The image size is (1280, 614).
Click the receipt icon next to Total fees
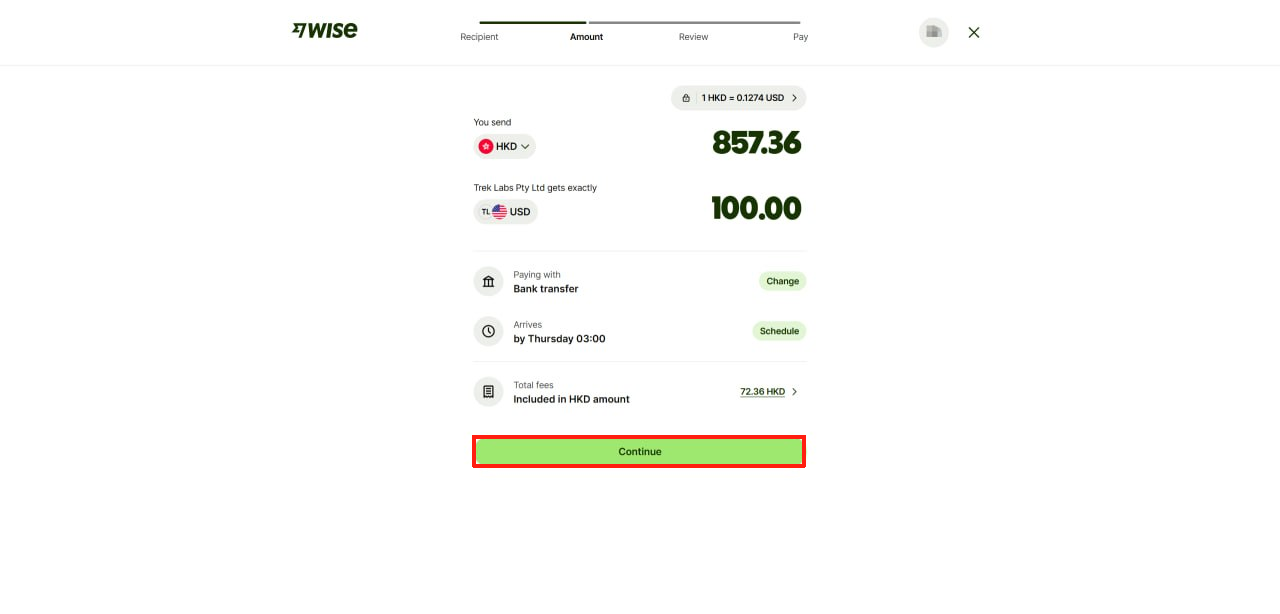[x=488, y=392]
